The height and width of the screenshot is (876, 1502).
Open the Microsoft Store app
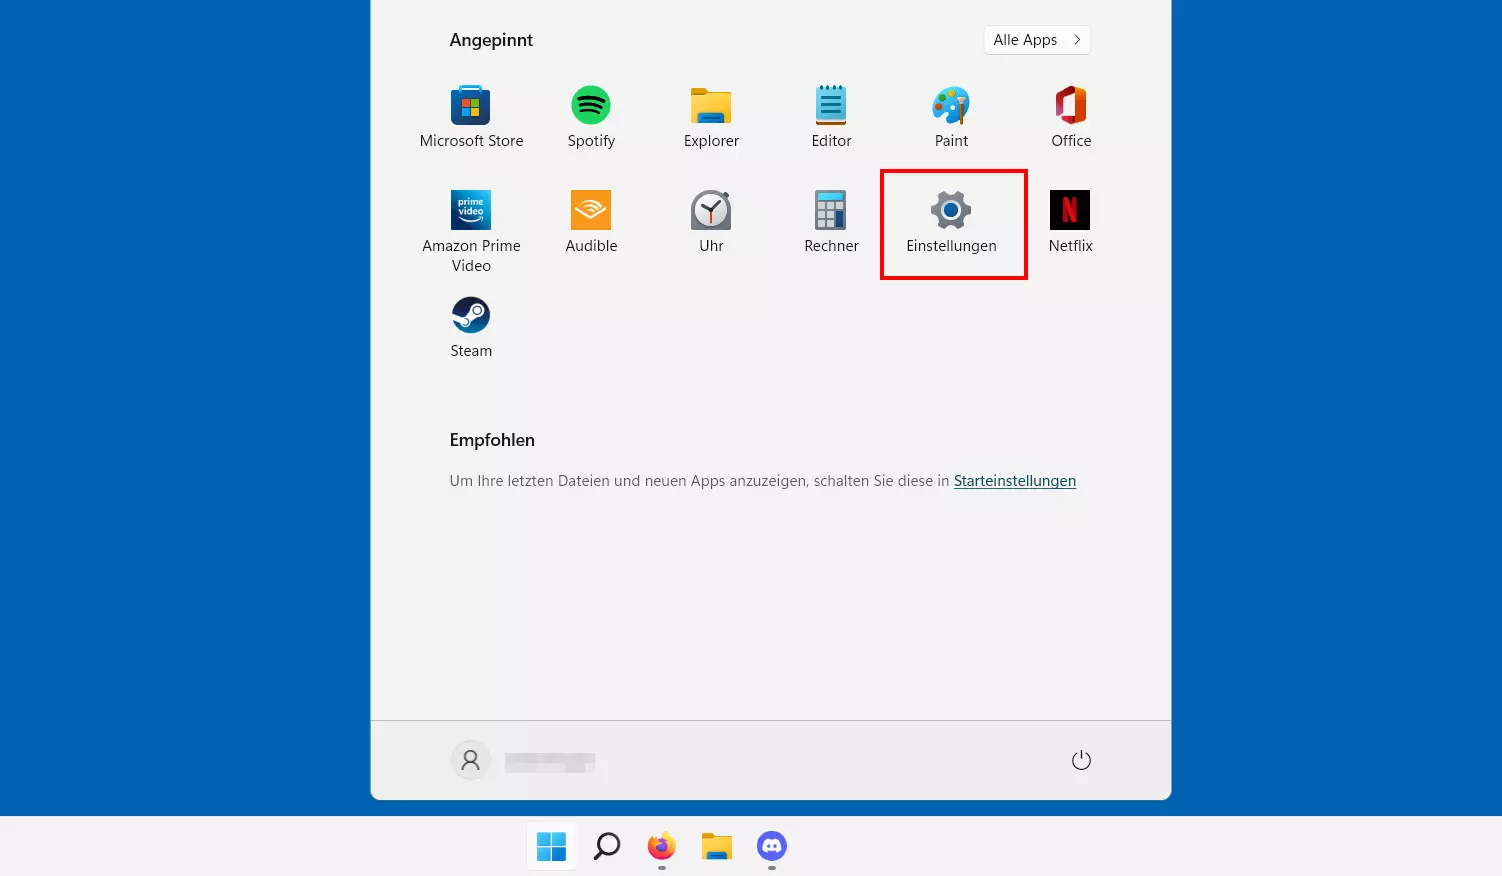[471, 117]
